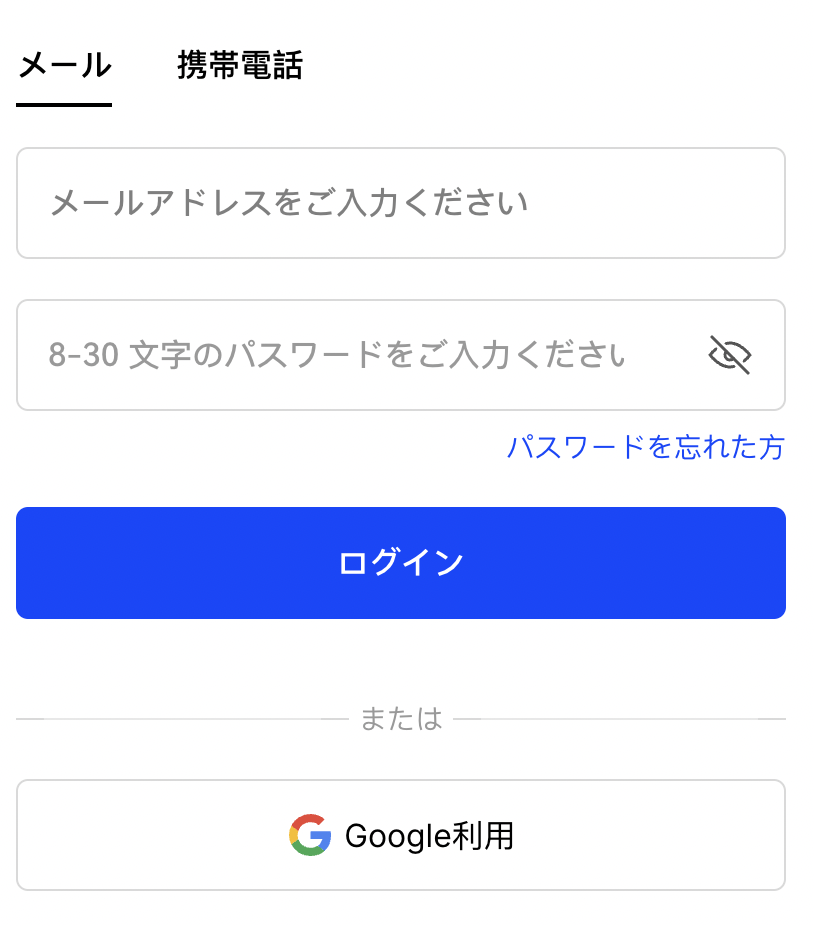
Task: Choose the Google利用 text label
Action: click(429, 836)
